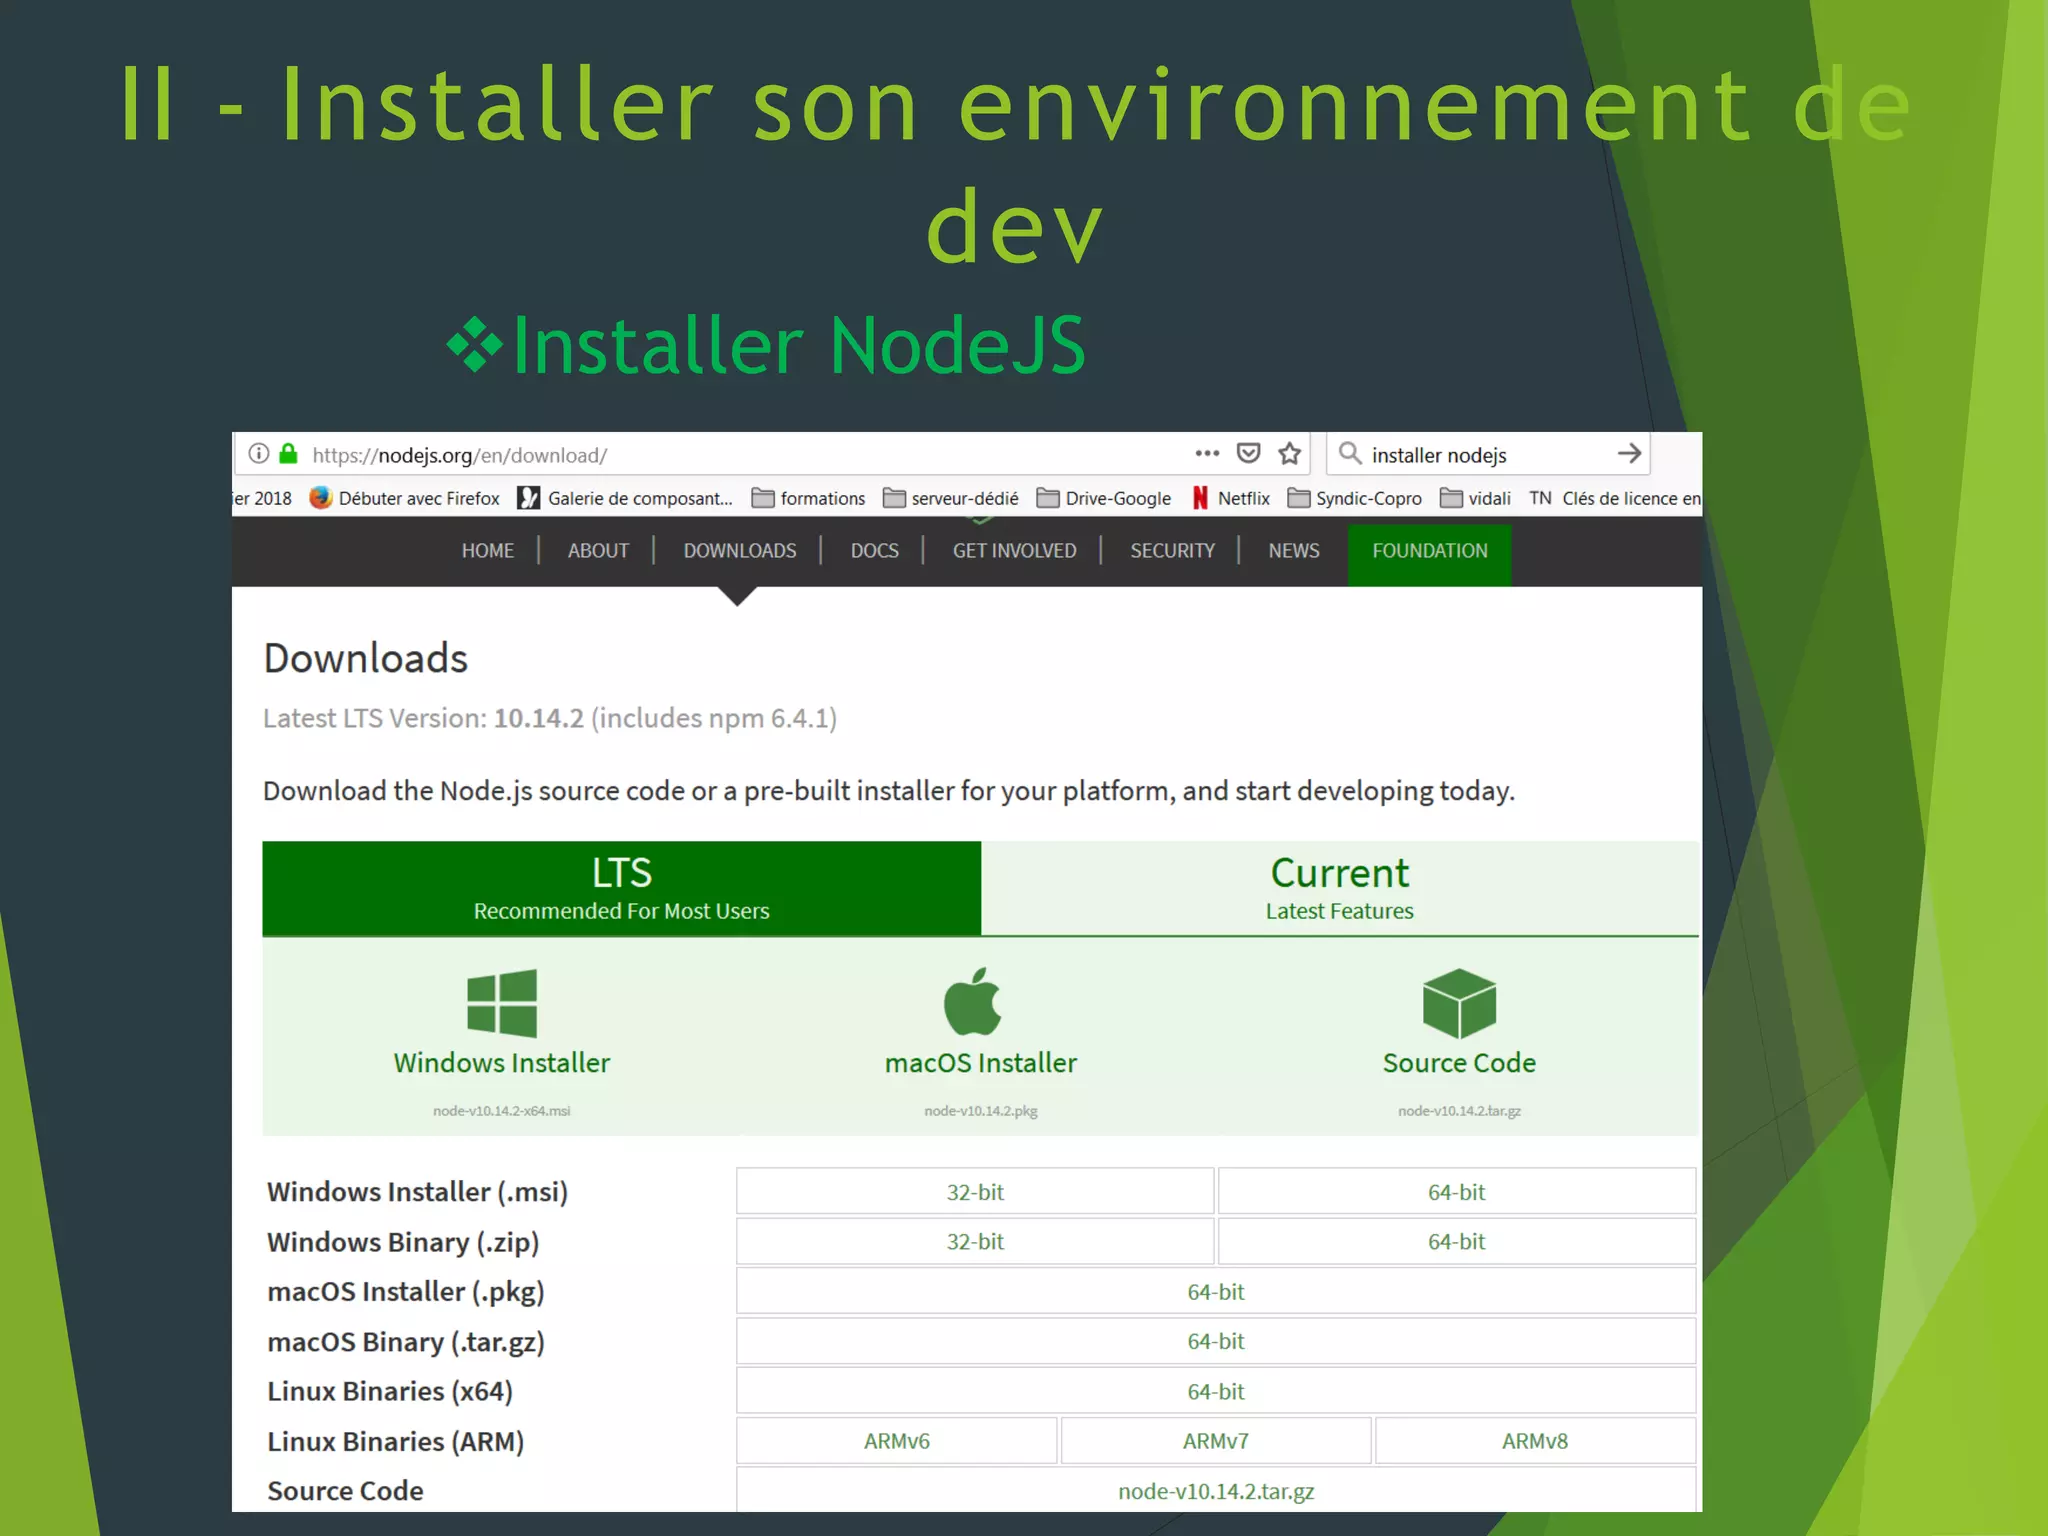Image resolution: width=2048 pixels, height=1536 pixels.
Task: Click the Source Code link under cube icon
Action: pos(1459,1062)
